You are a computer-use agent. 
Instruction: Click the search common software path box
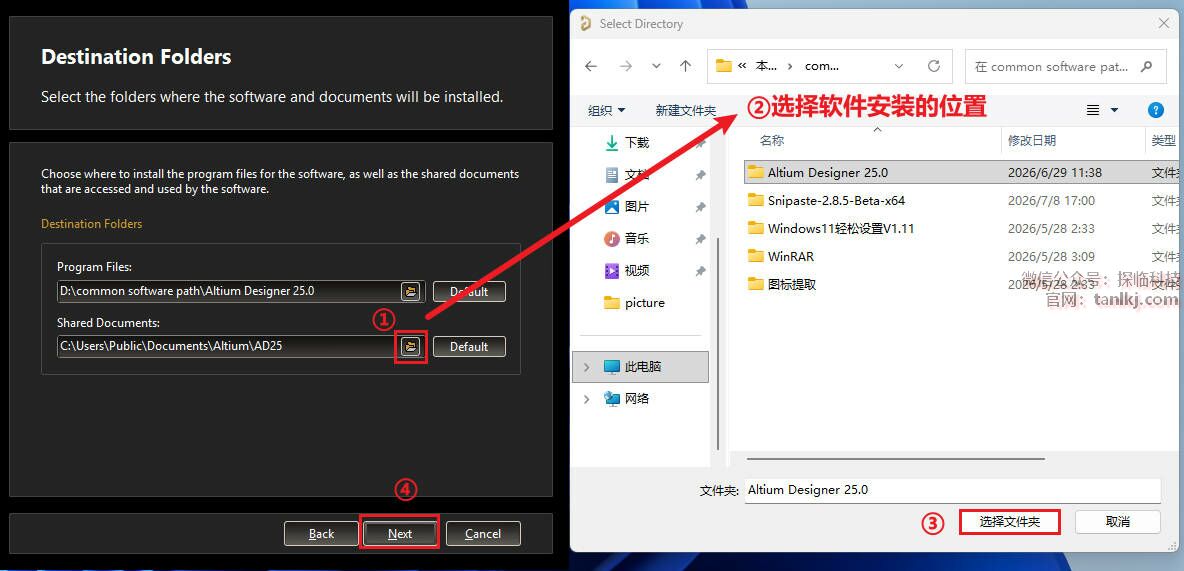coord(1065,66)
